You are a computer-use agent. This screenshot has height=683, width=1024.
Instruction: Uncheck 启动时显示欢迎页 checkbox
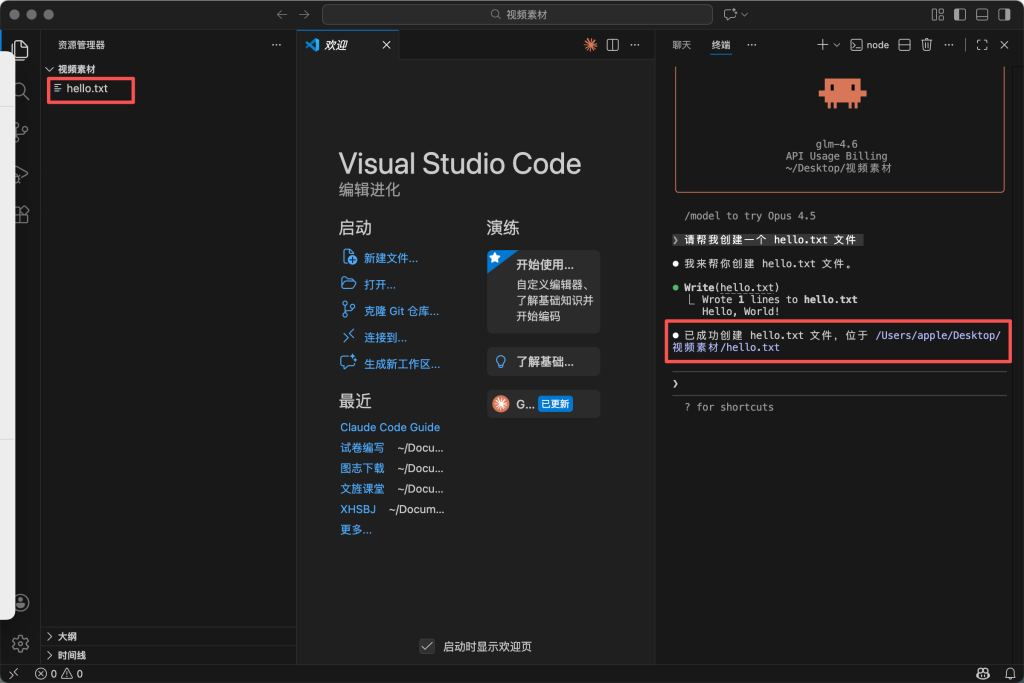pos(427,646)
